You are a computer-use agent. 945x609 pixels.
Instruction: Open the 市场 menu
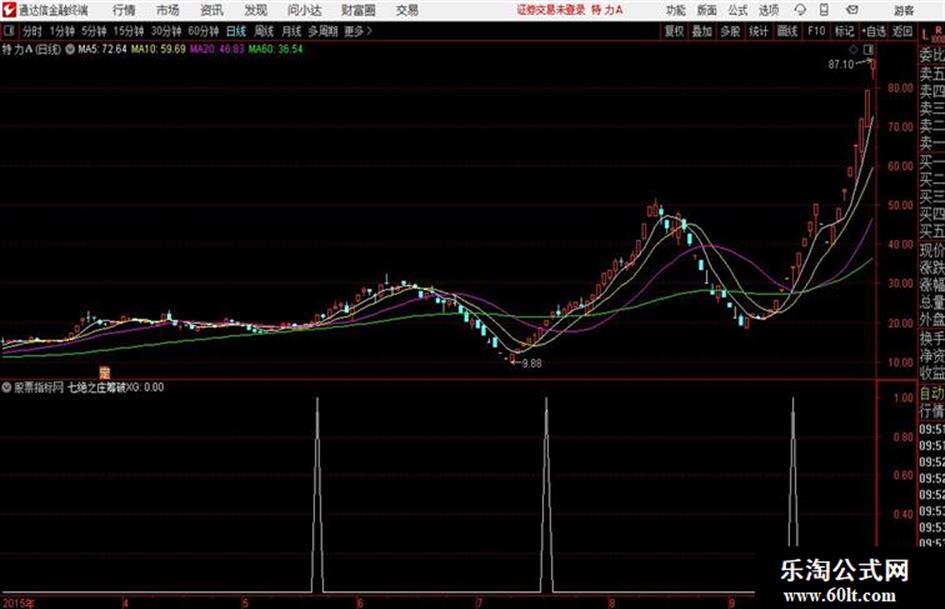point(168,10)
